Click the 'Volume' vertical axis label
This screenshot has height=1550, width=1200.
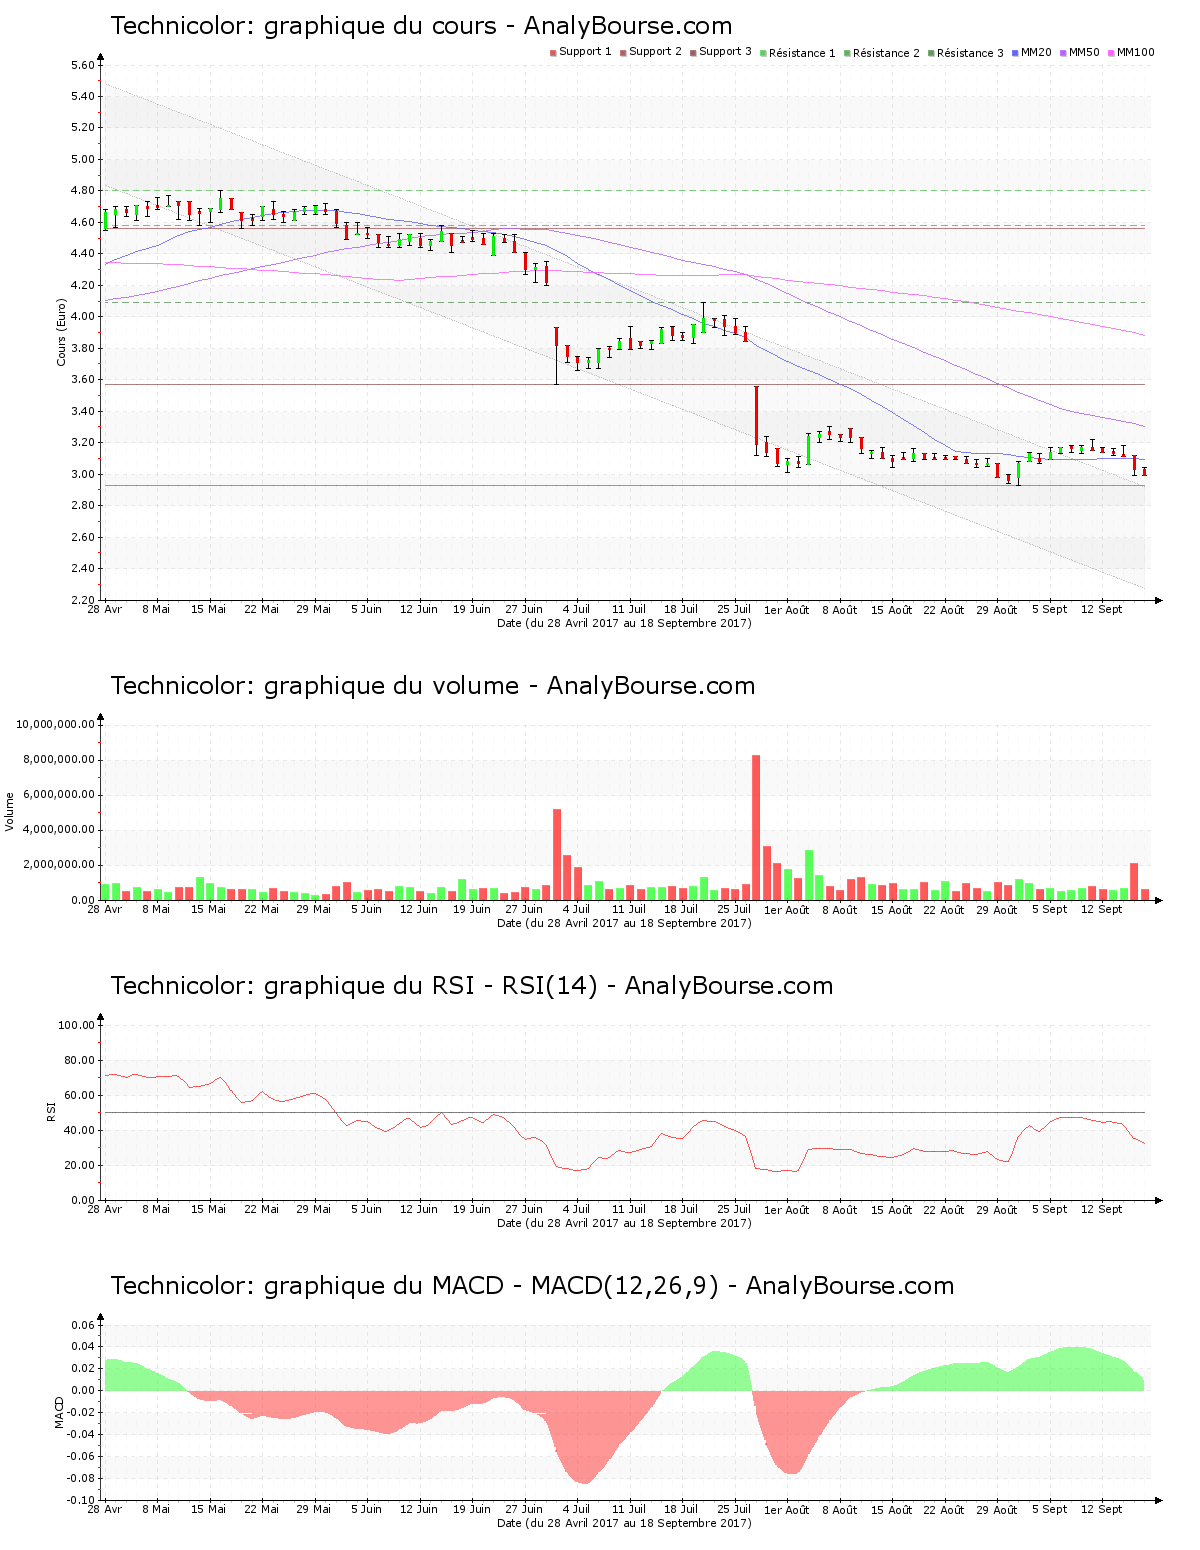click(10, 811)
